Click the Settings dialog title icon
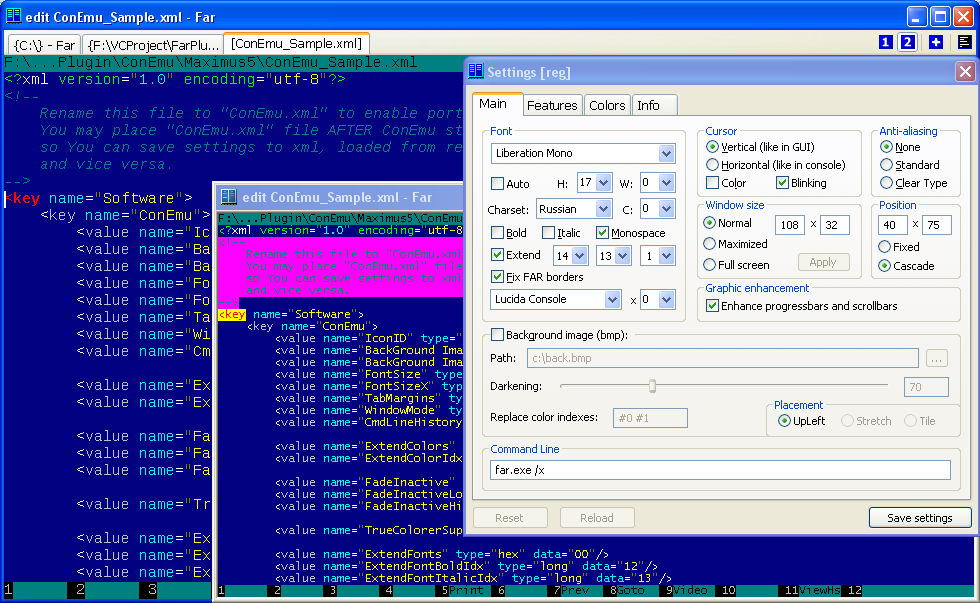Viewport: 980px width, 603px height. pyautogui.click(x=475, y=72)
